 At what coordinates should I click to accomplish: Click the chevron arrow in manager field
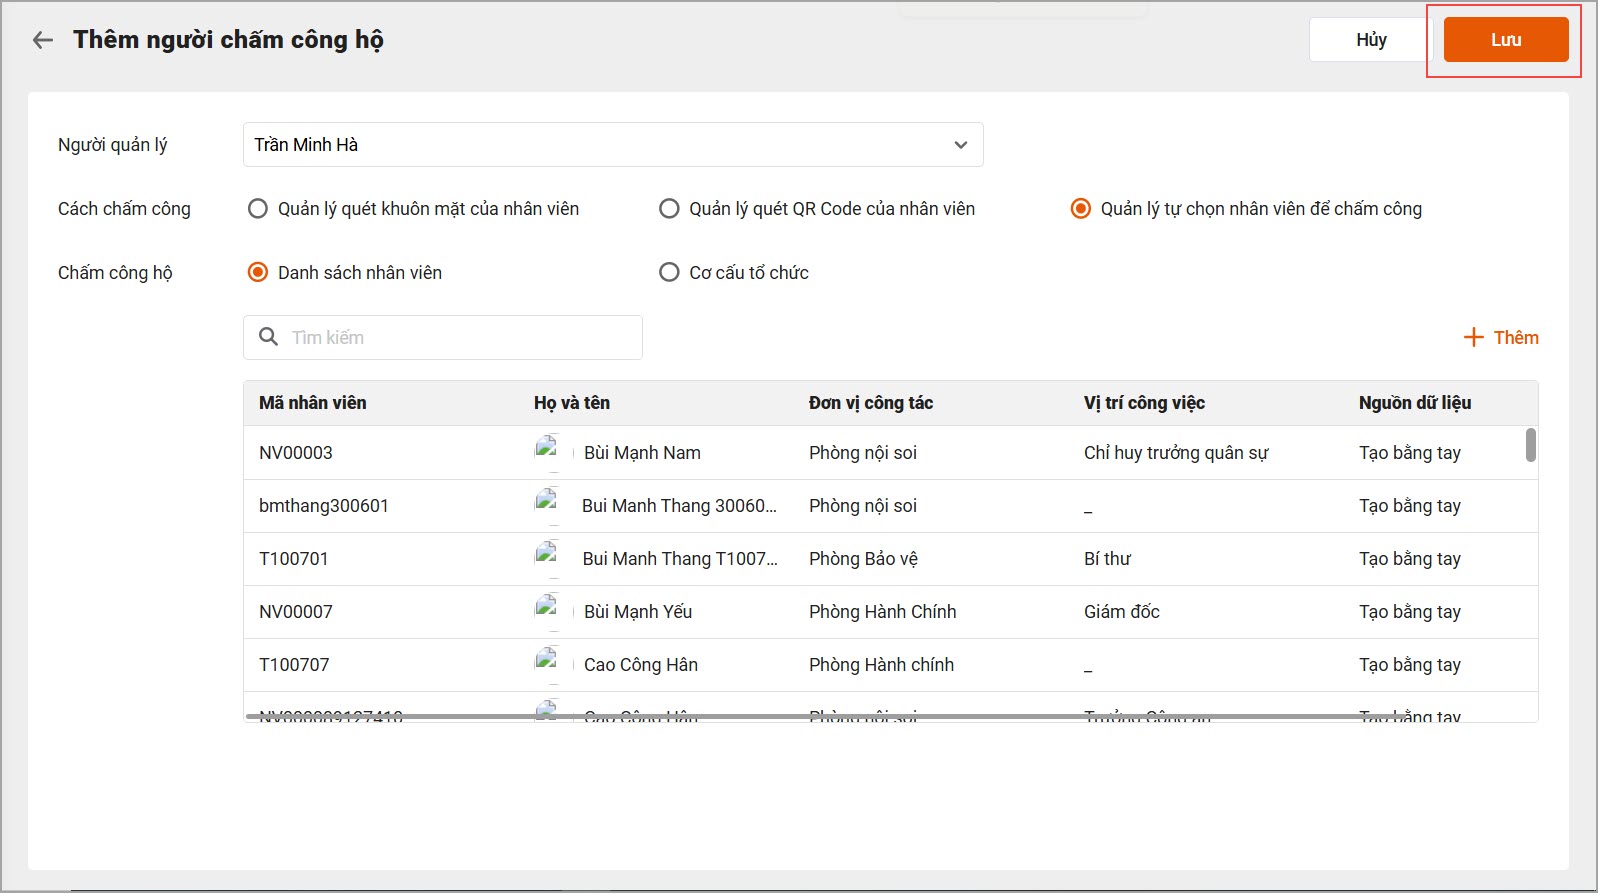click(960, 145)
